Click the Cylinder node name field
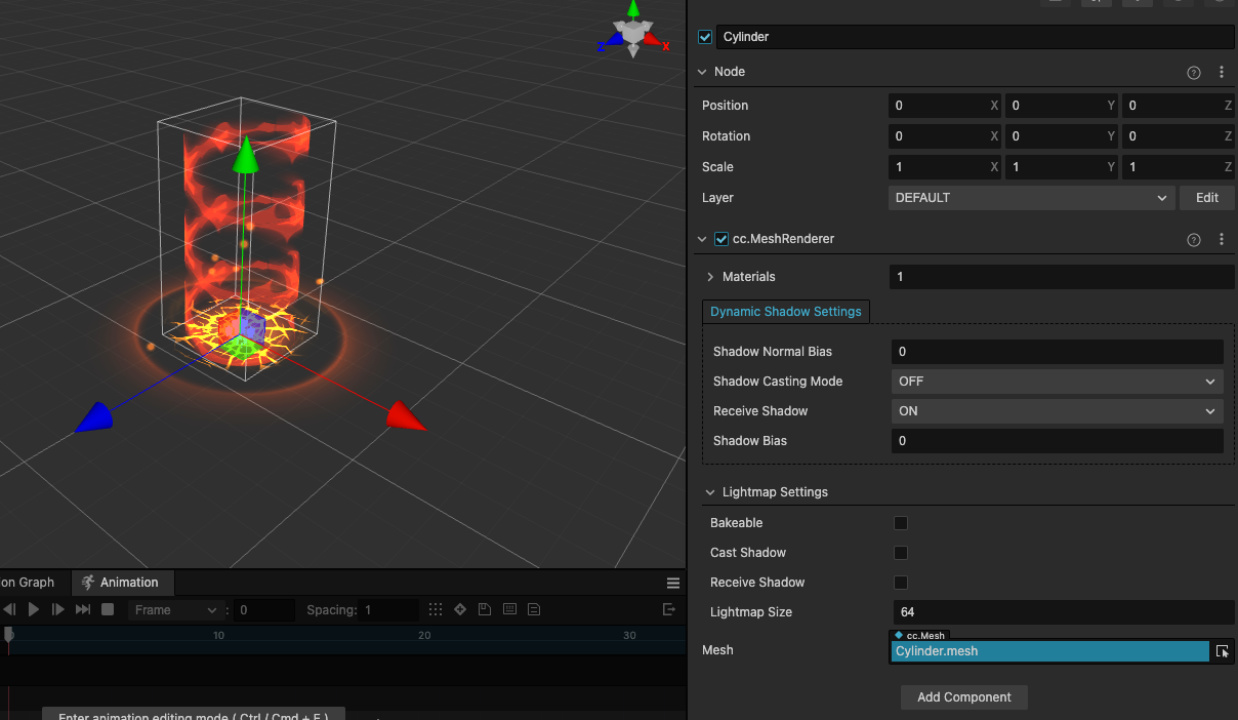 click(975, 37)
